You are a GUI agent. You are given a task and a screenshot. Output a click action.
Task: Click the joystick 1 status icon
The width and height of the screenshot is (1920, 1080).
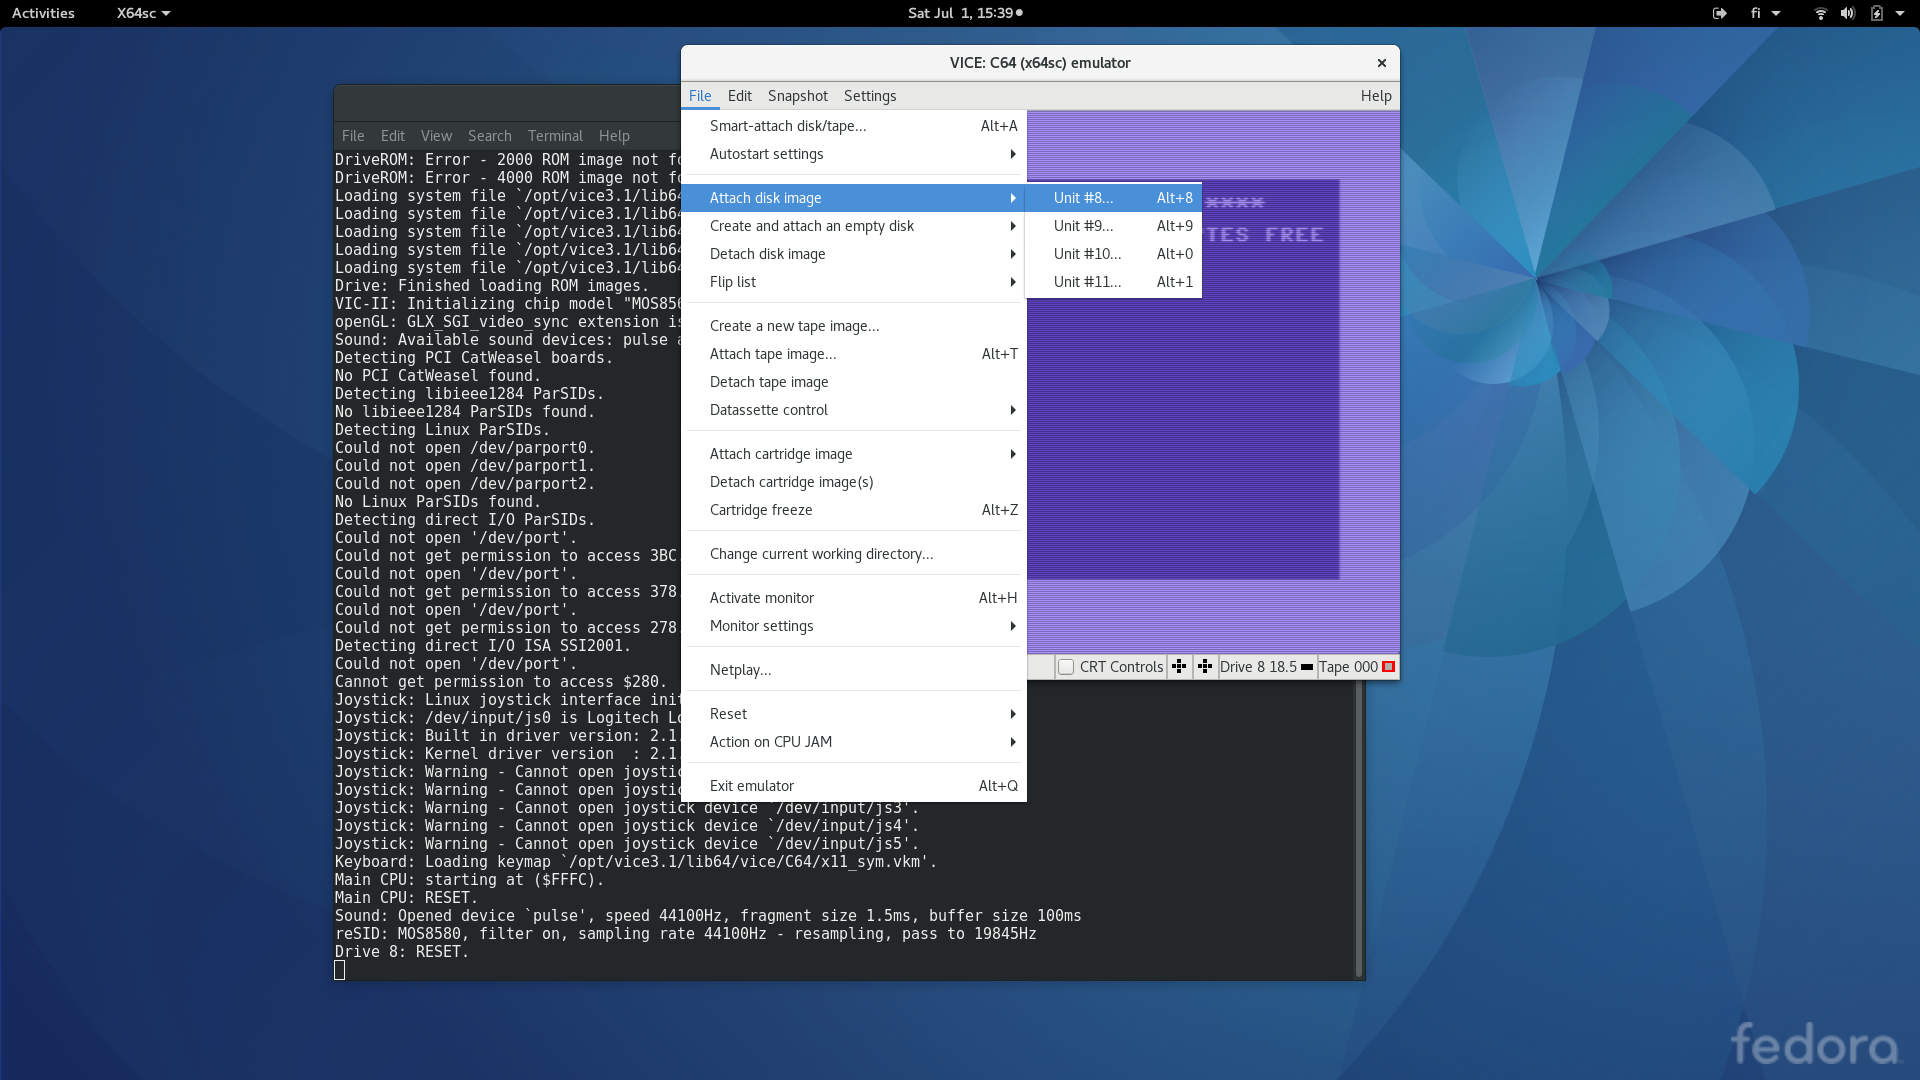pyautogui.click(x=1180, y=666)
